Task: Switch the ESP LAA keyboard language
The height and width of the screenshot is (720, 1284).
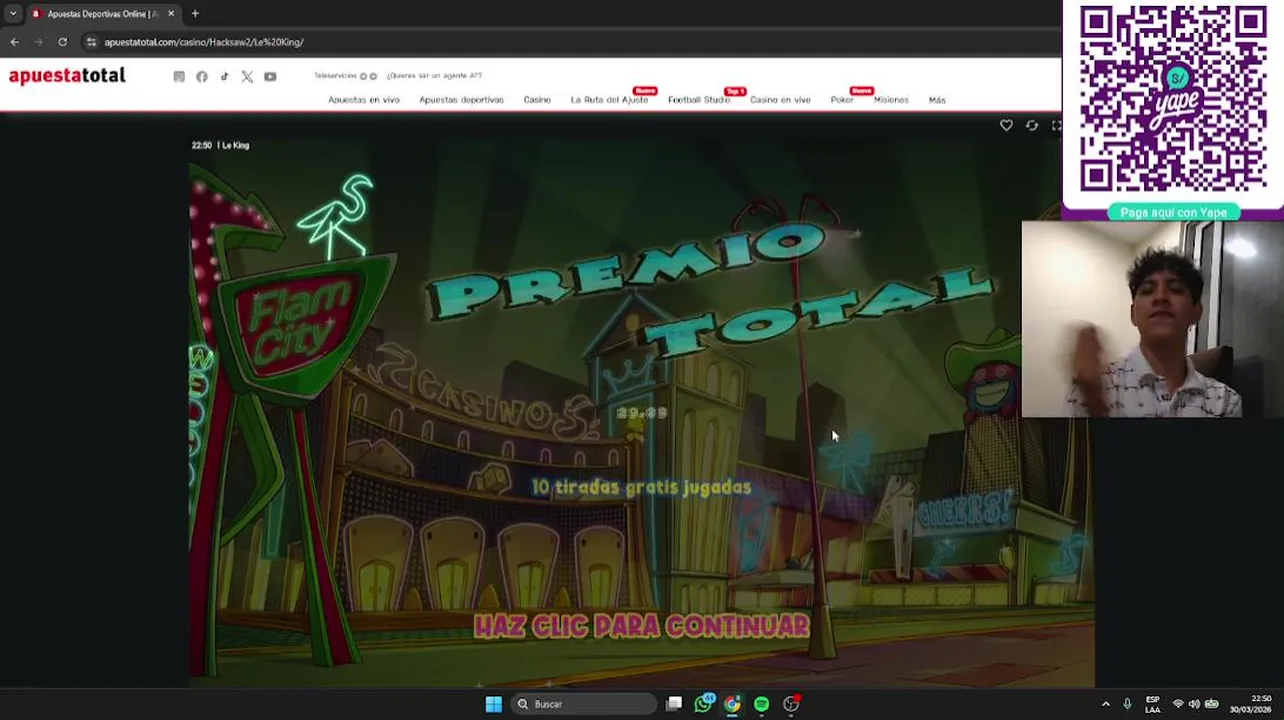Action: click(x=1152, y=704)
